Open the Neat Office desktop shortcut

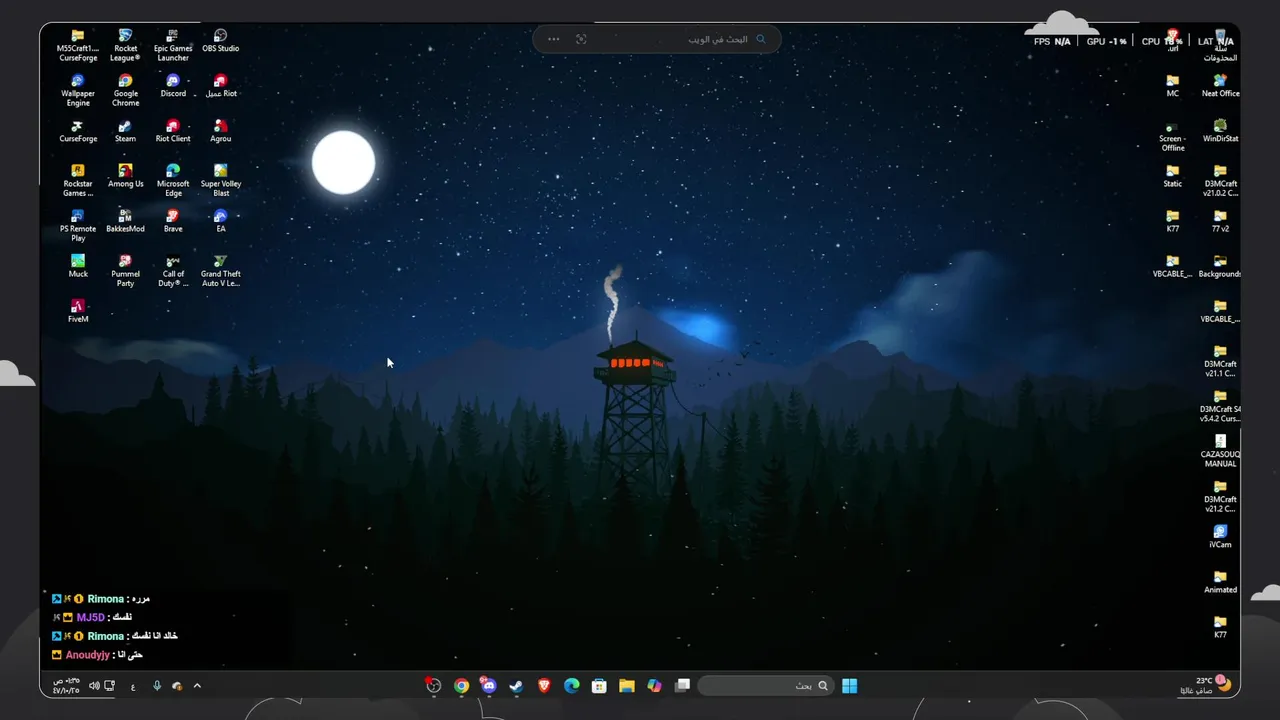(1220, 86)
